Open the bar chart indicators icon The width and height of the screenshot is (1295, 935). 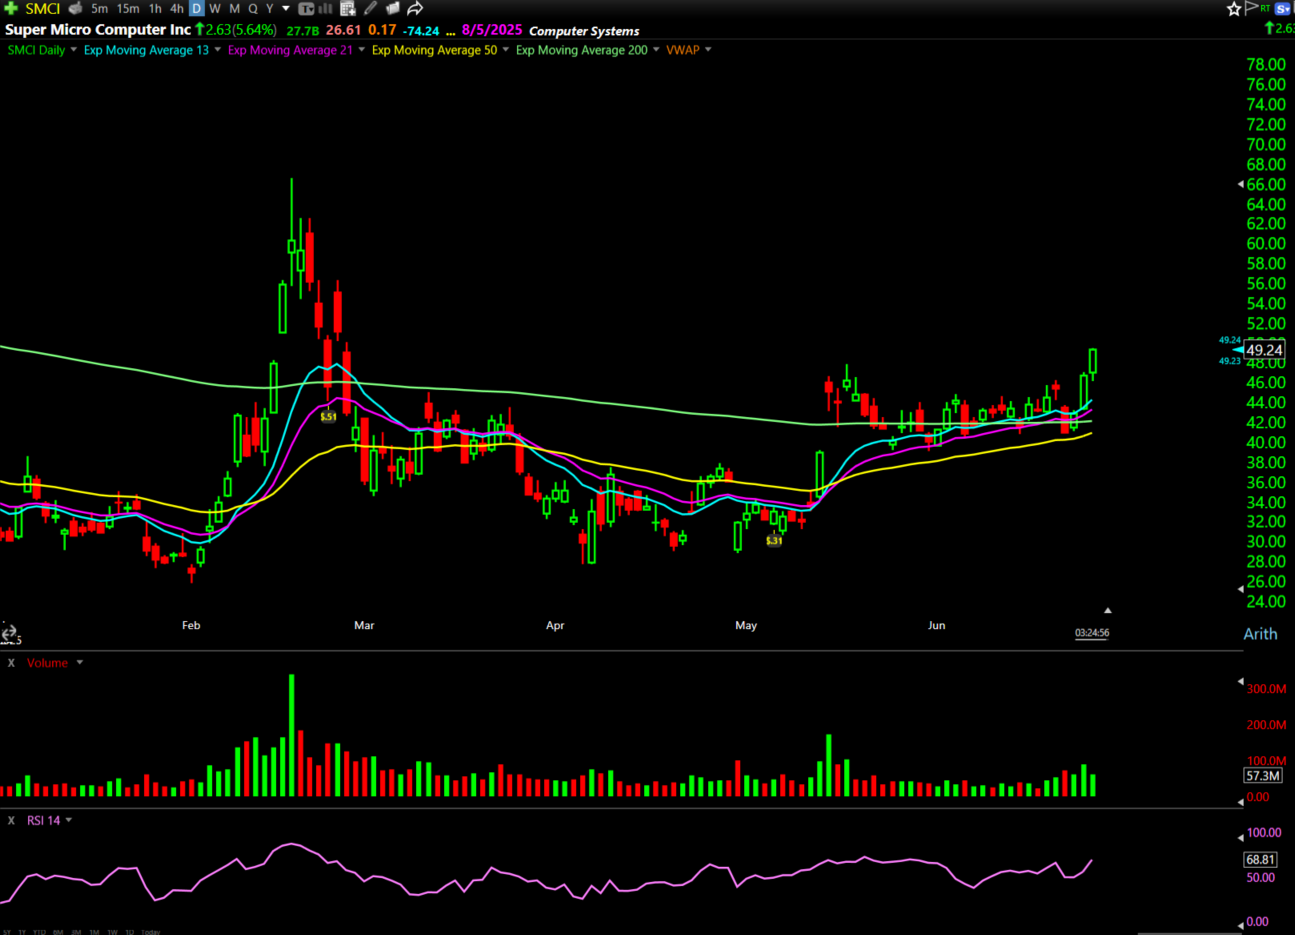click(x=325, y=8)
